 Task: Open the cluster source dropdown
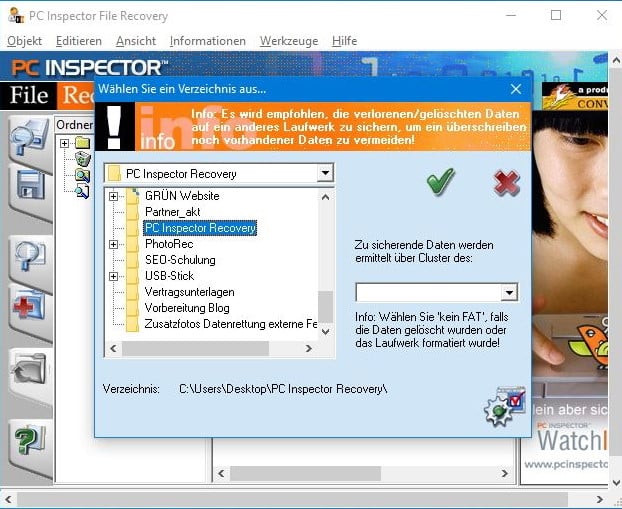[509, 293]
